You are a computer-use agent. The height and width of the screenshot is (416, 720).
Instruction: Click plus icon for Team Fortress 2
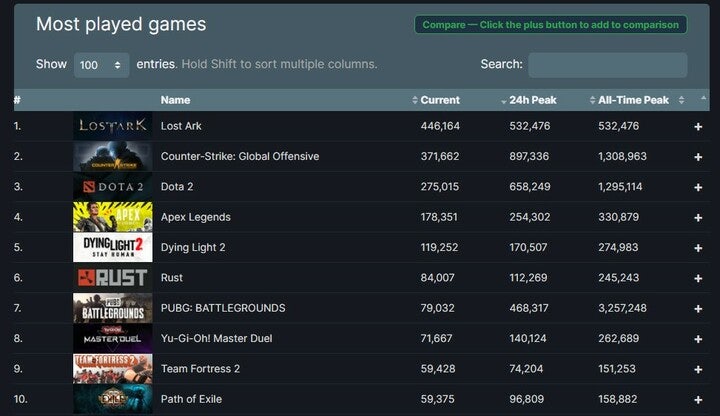pyautogui.click(x=698, y=369)
